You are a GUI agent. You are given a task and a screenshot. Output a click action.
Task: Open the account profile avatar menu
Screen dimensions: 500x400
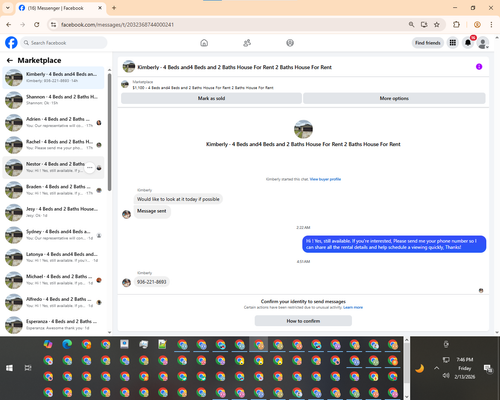click(x=483, y=43)
